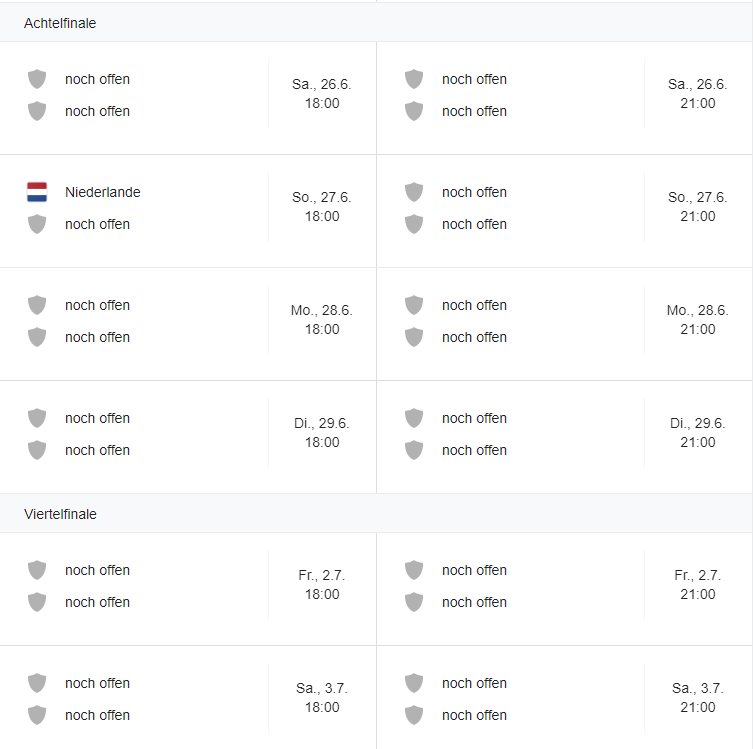Open the Di., 29.6. 18:00 match time
Viewport: 753px width, 749px height.
(x=322, y=433)
